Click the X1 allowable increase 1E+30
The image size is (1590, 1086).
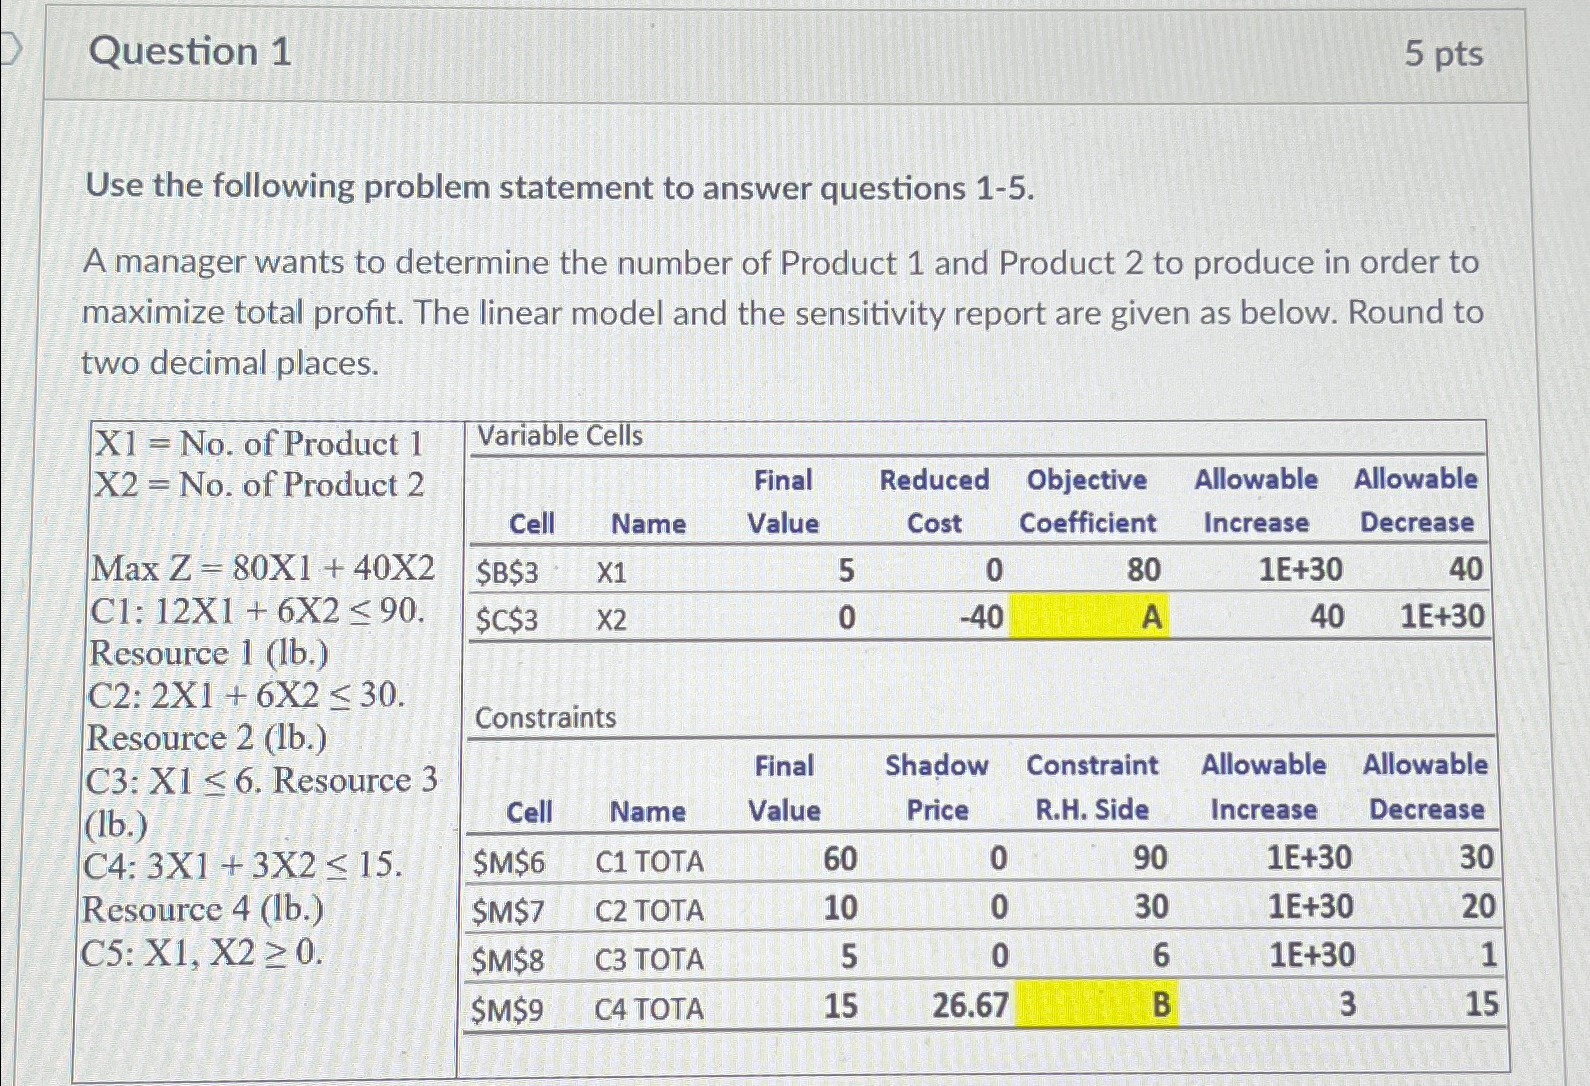(x=1299, y=569)
